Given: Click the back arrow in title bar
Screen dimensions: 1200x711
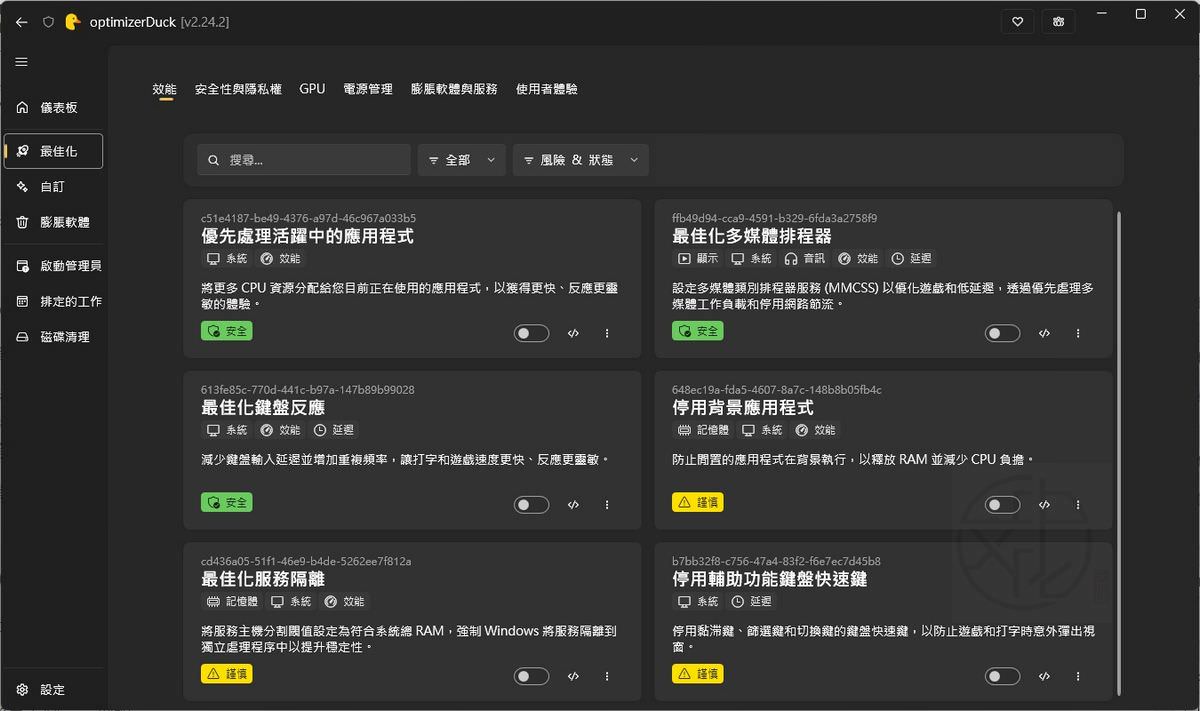Looking at the screenshot, I should pos(22,21).
